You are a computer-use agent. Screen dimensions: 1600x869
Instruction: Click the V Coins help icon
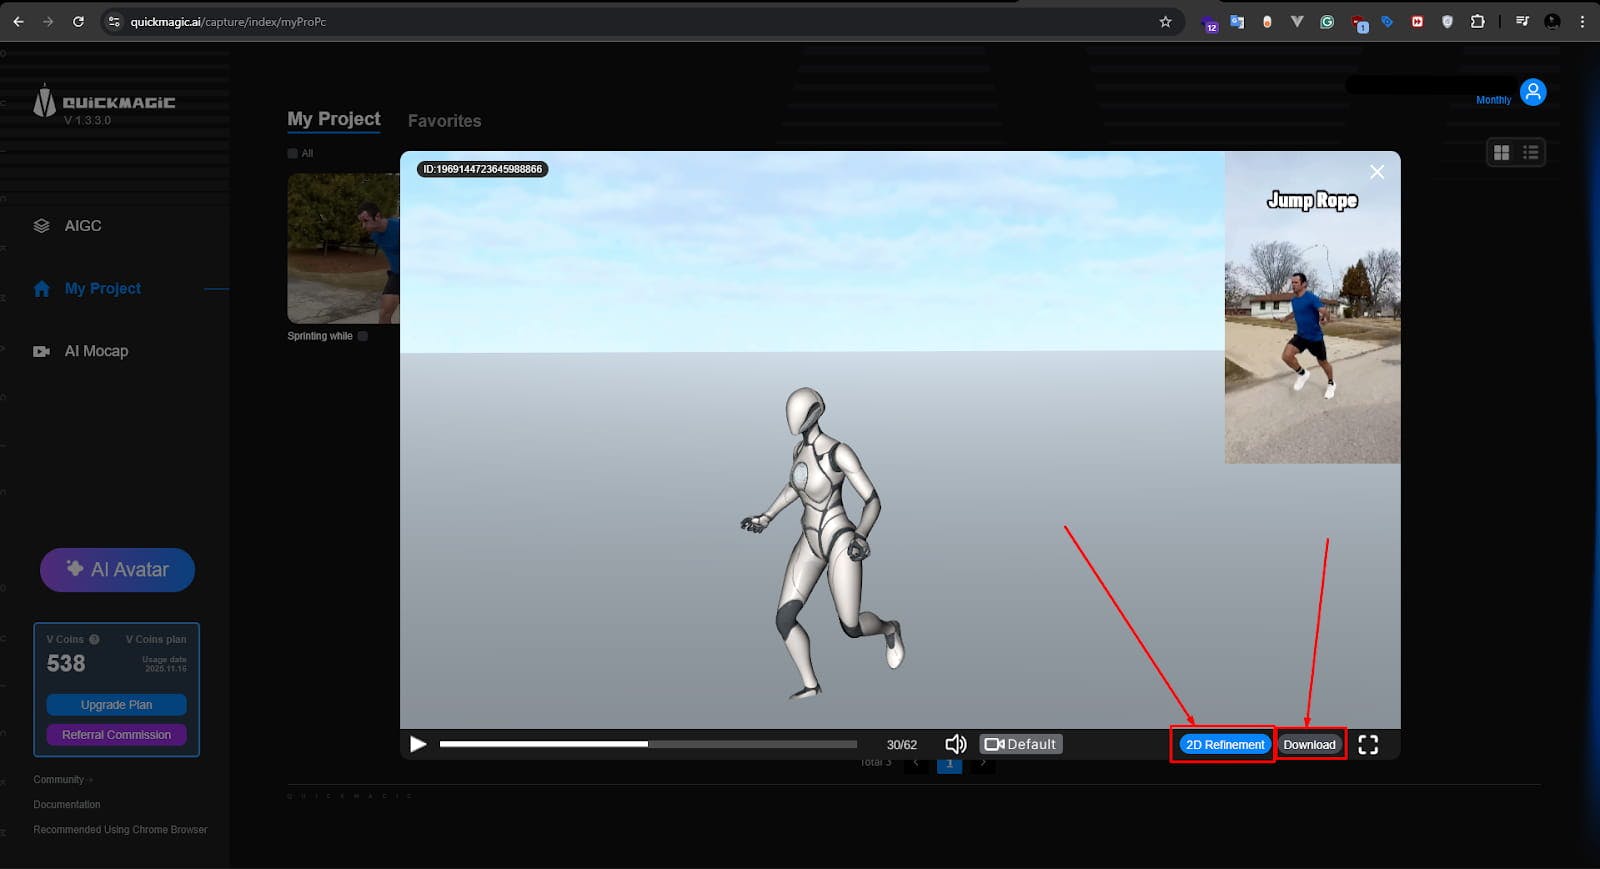coord(94,639)
